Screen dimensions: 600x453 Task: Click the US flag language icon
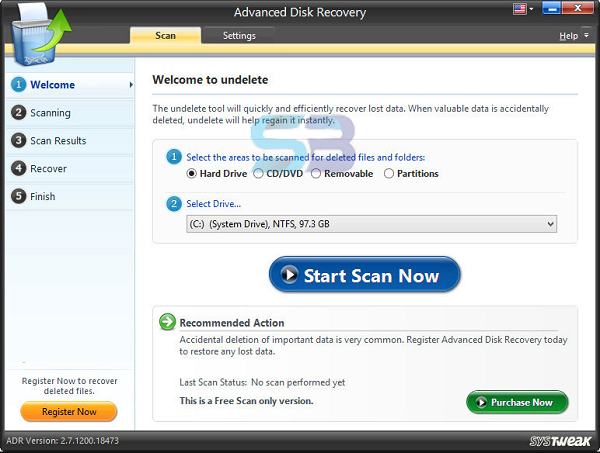coord(519,9)
